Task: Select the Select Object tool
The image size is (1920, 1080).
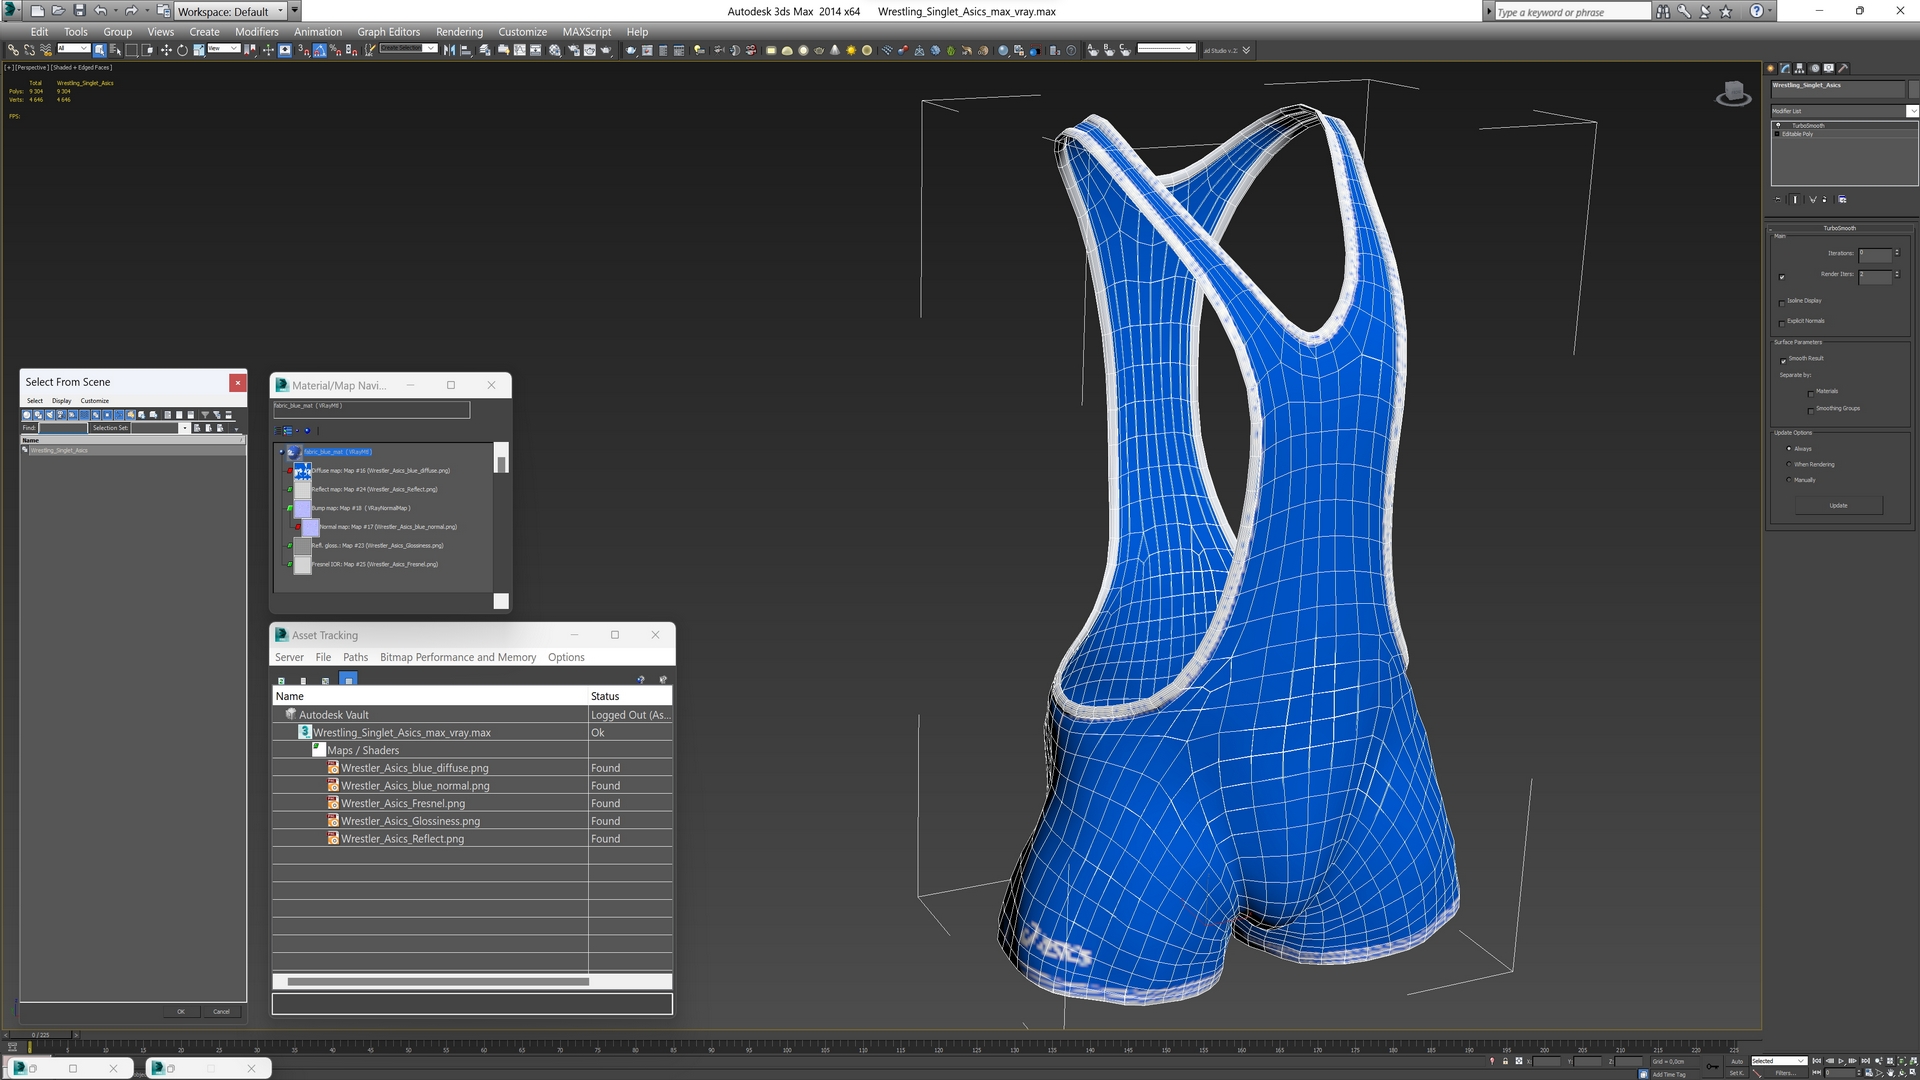Action: pos(100,50)
